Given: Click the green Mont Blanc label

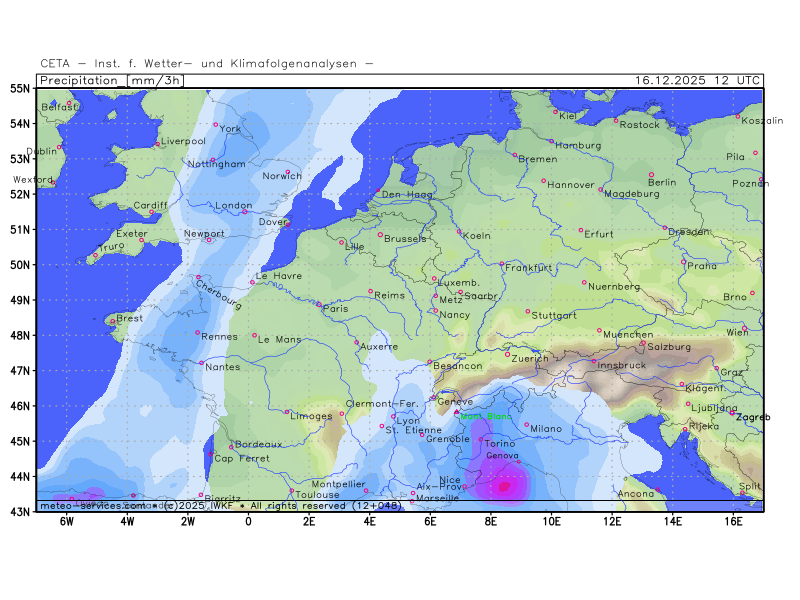Looking at the screenshot, I should pyautogui.click(x=484, y=417).
